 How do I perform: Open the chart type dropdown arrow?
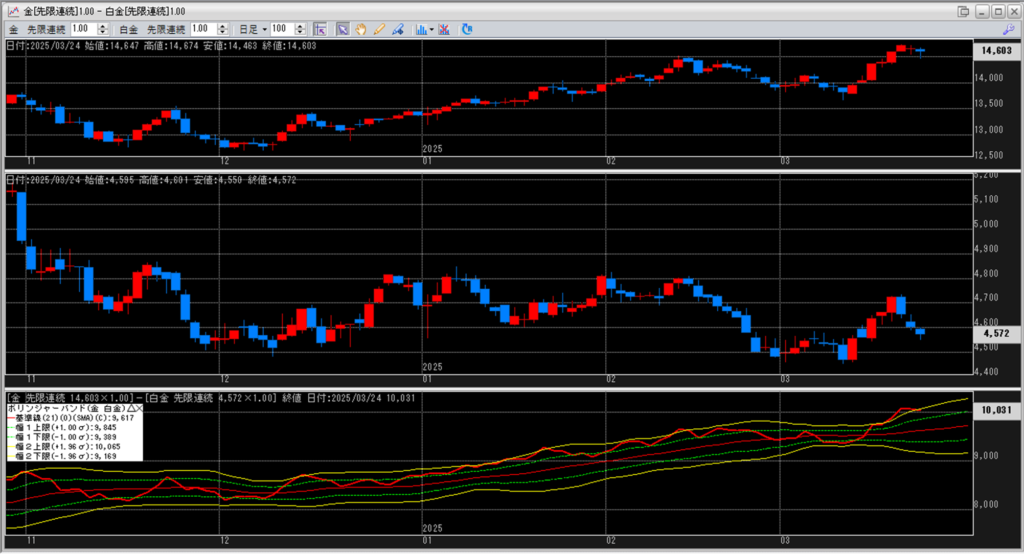coord(432,29)
